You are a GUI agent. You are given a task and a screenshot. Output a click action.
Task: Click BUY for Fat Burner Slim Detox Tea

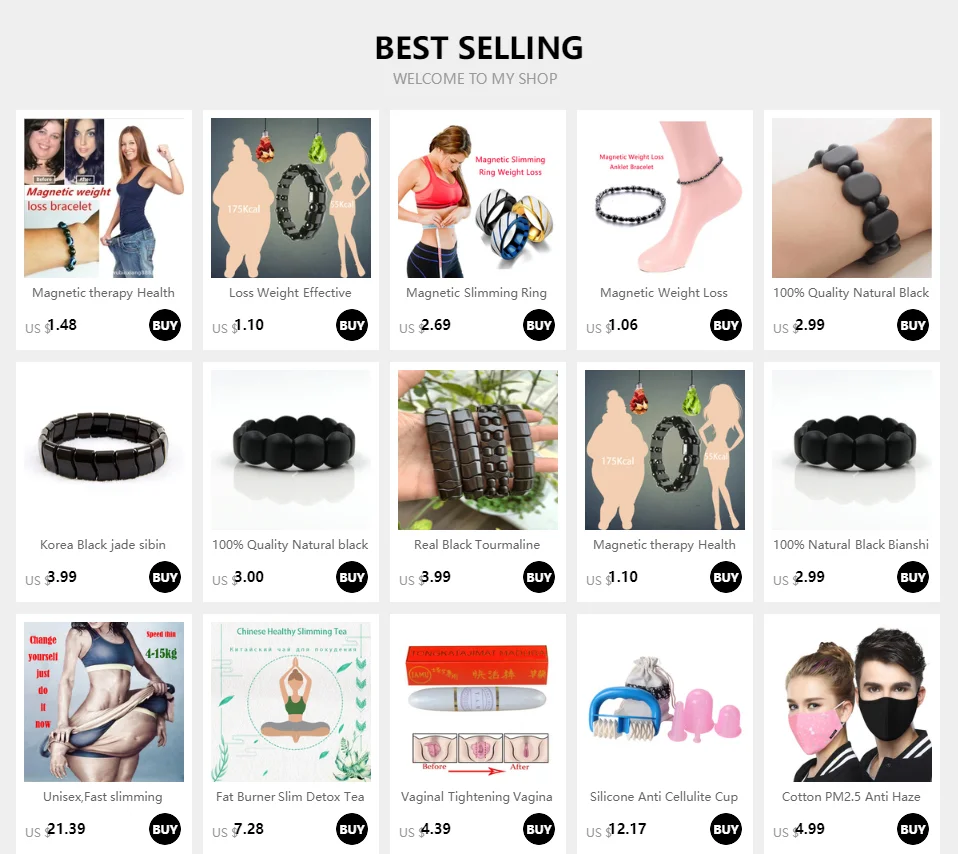click(x=352, y=829)
